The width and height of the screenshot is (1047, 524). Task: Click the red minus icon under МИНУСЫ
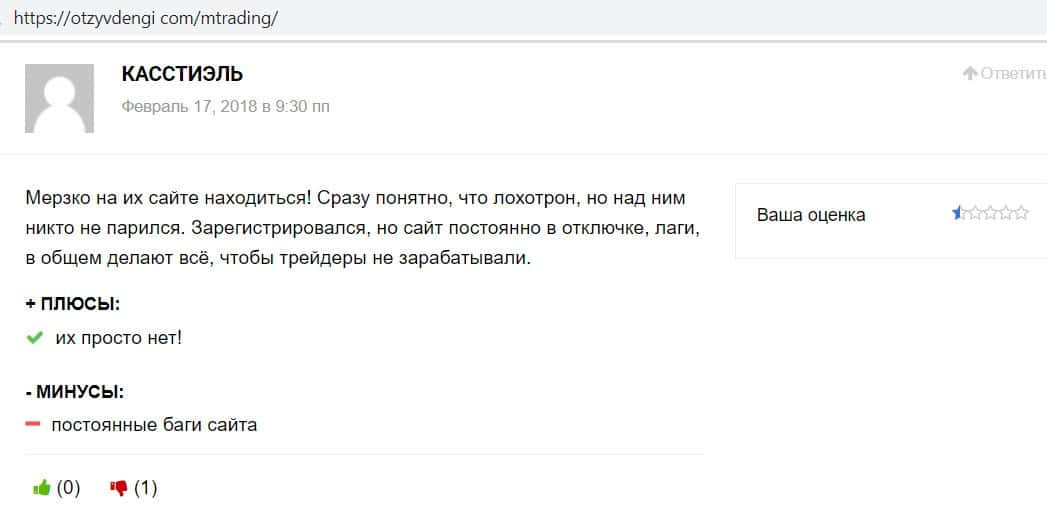tap(33, 424)
